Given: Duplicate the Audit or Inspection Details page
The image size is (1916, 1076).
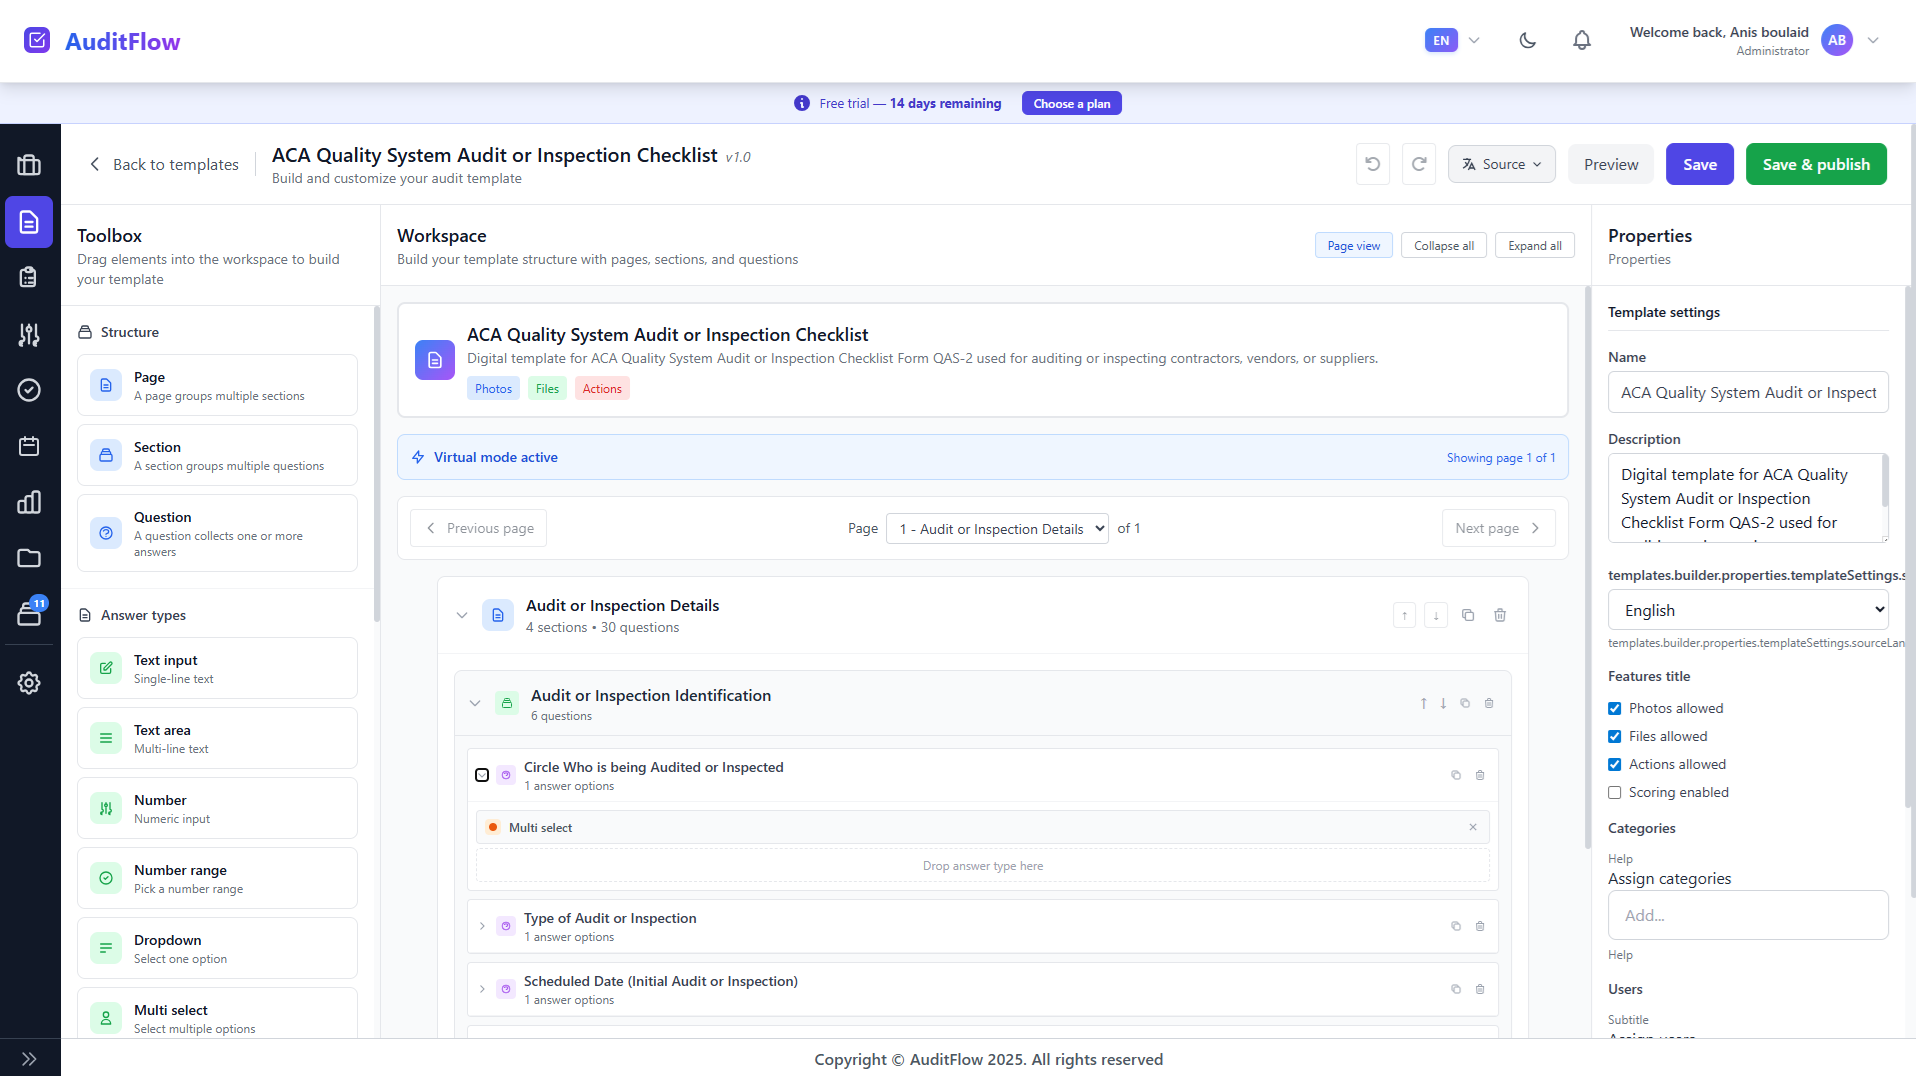Looking at the screenshot, I should pyautogui.click(x=1468, y=615).
